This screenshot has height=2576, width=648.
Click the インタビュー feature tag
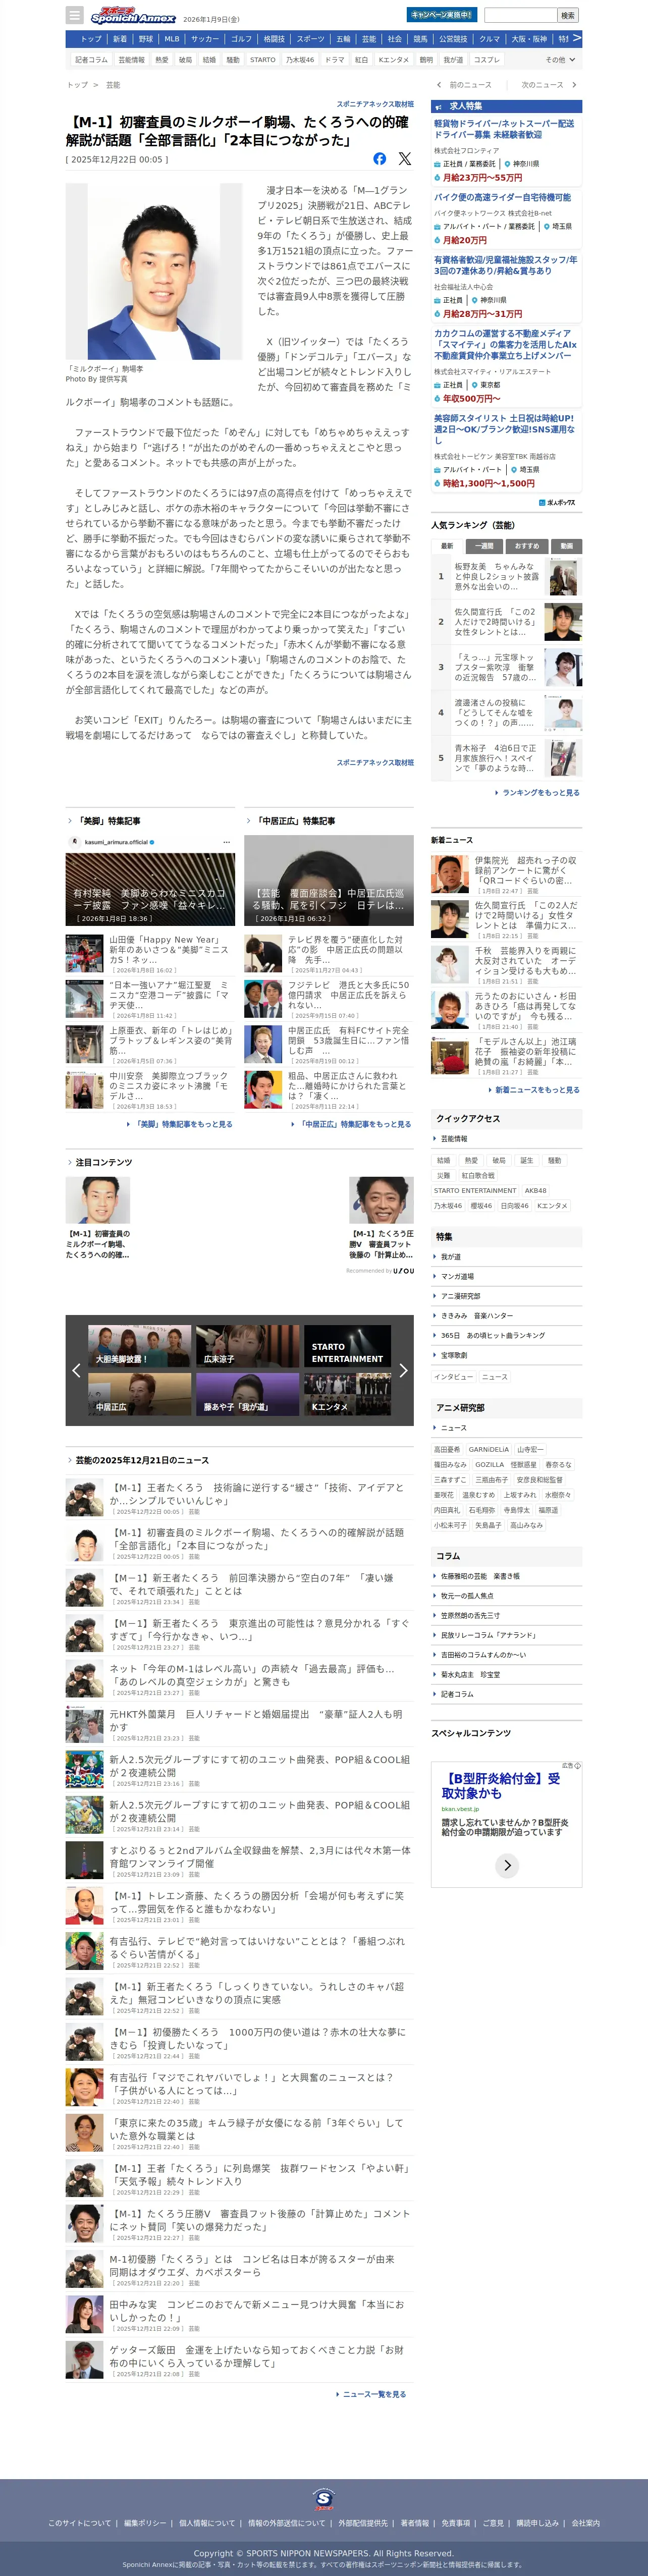coord(454,1377)
